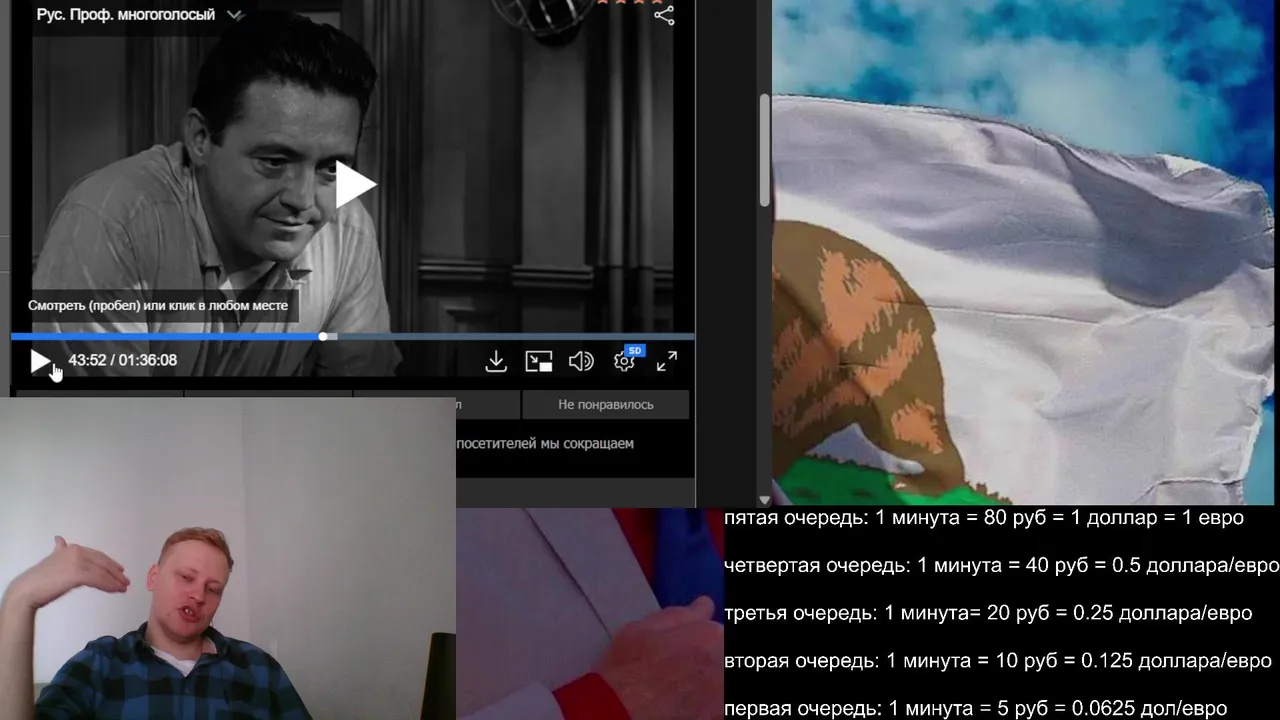Expand the 'Рус. Проф. многоголосый' audio track dropdown
The image size is (1280, 720).
[139, 15]
